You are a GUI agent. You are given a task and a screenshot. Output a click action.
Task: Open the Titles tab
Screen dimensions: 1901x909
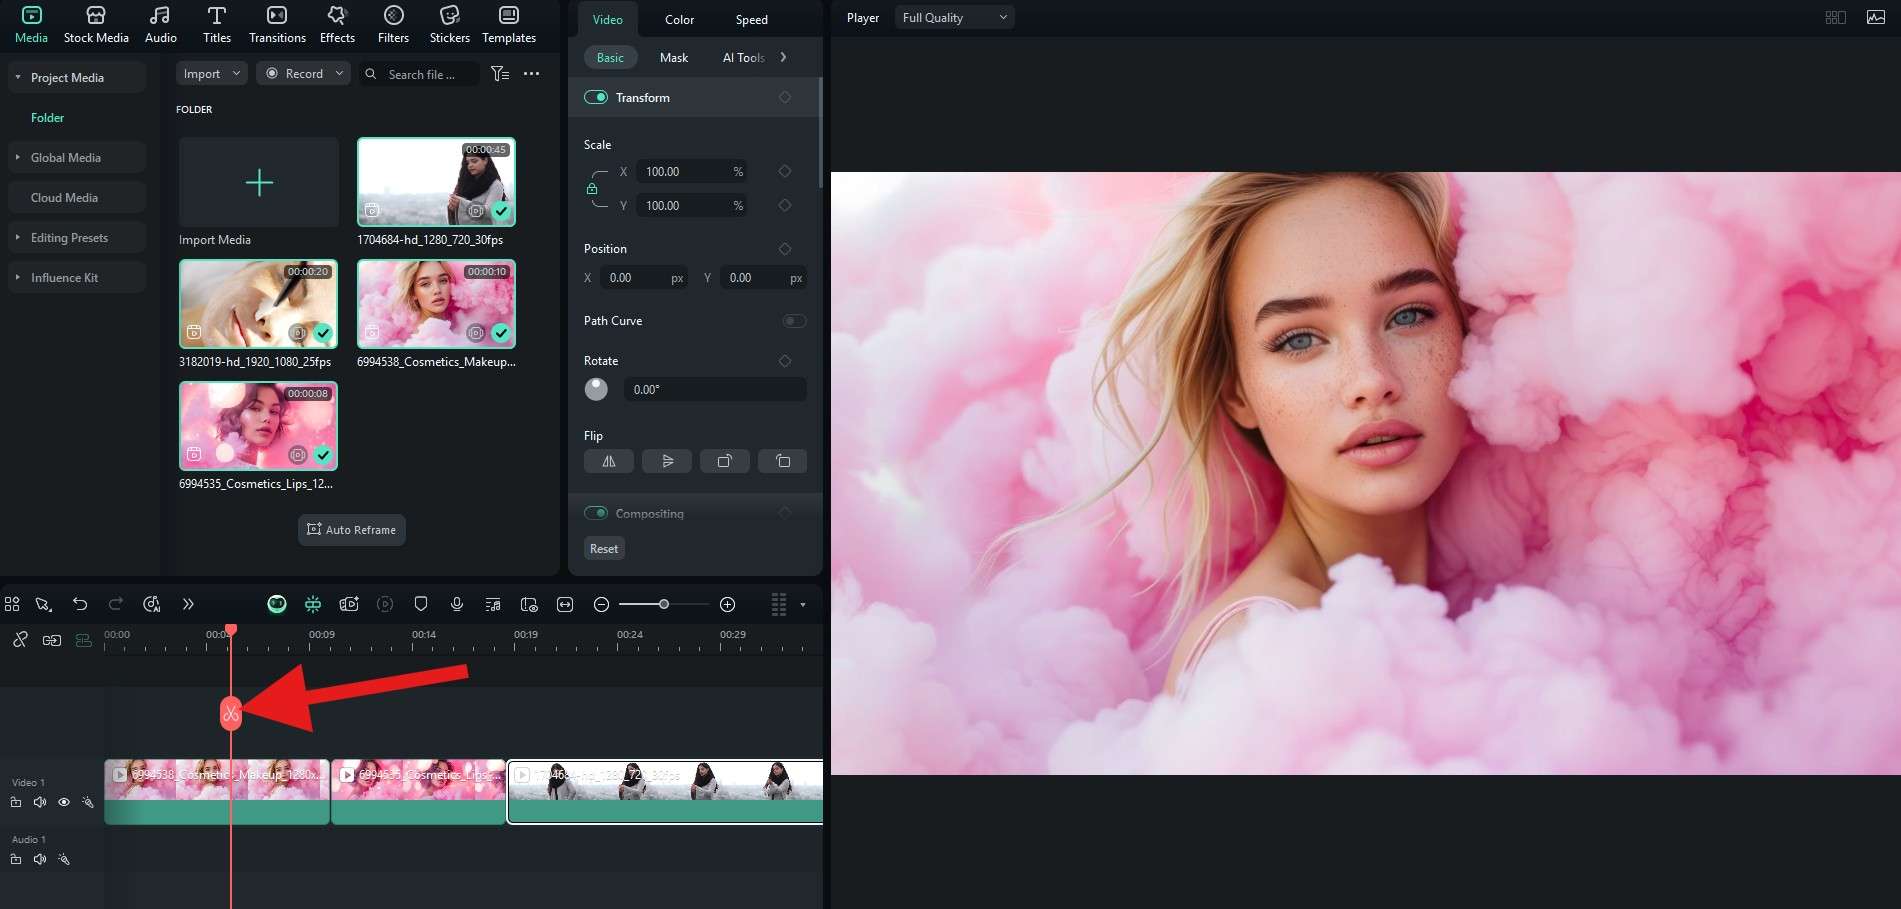point(217,25)
